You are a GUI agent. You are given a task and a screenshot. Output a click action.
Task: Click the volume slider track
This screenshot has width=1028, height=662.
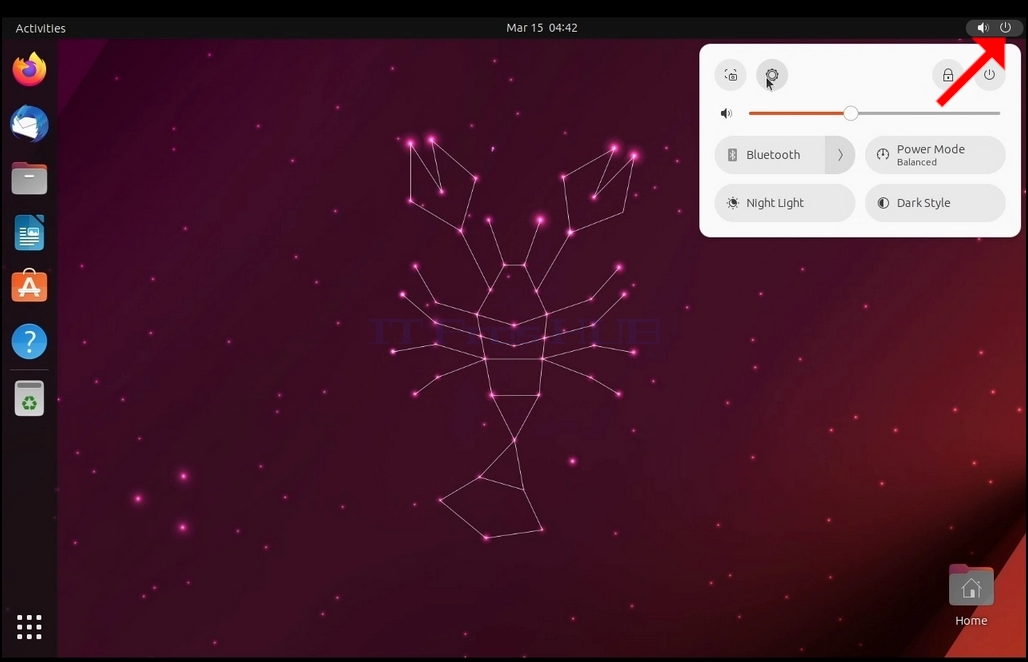pyautogui.click(x=874, y=113)
